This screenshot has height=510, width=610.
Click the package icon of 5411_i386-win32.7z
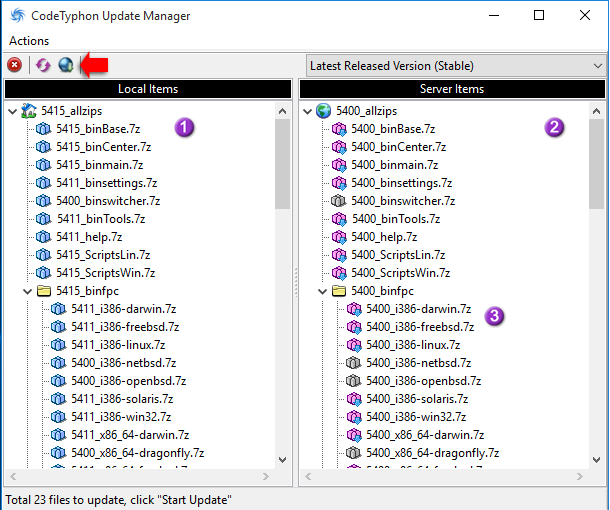[x=58, y=417]
